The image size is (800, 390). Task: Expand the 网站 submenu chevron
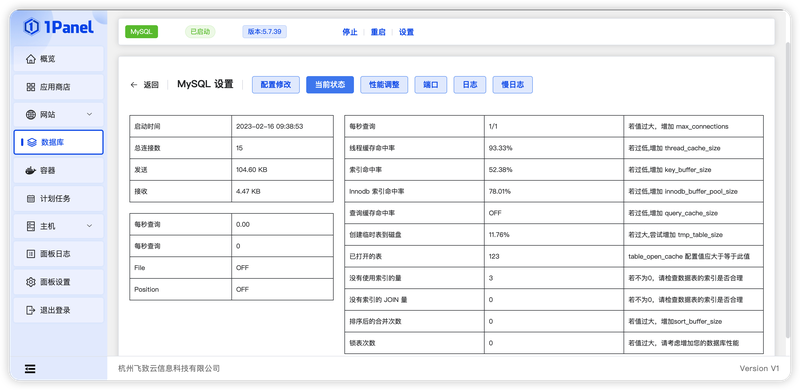tap(89, 114)
